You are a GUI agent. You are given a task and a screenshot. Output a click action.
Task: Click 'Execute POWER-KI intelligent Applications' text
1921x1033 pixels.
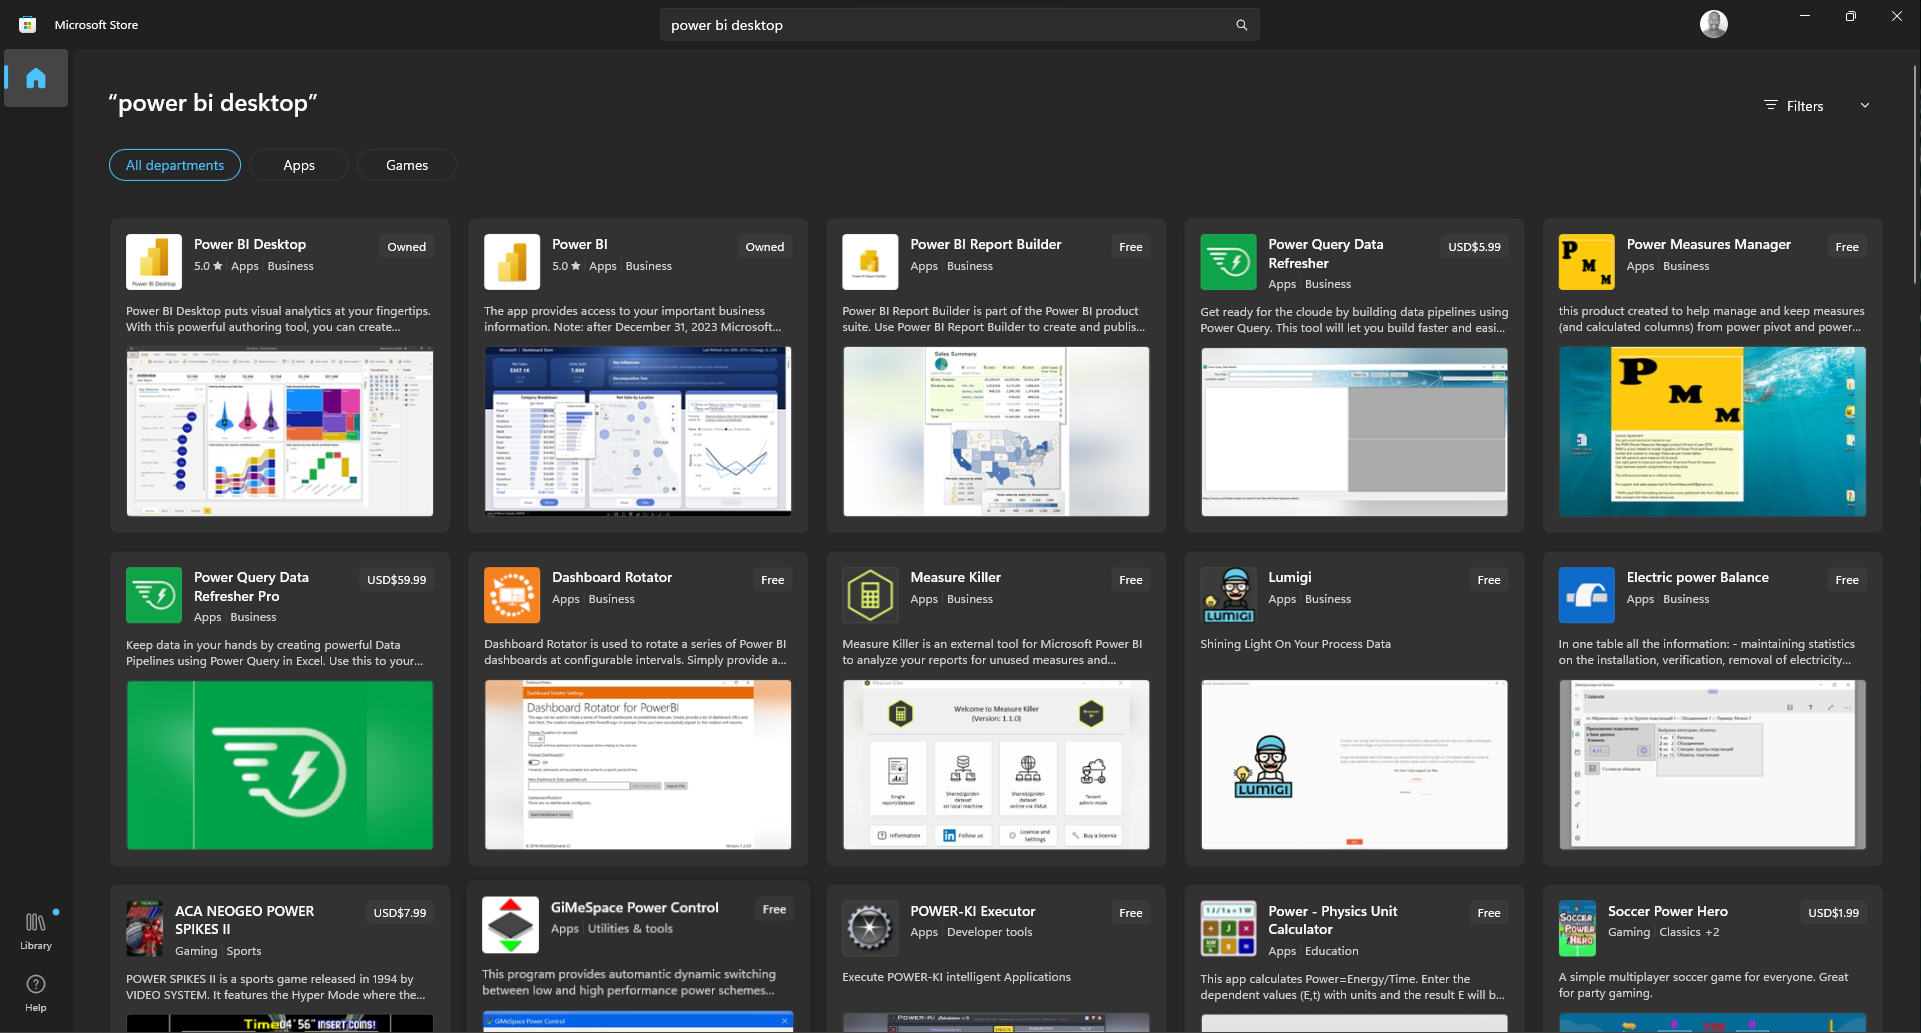coord(956,977)
